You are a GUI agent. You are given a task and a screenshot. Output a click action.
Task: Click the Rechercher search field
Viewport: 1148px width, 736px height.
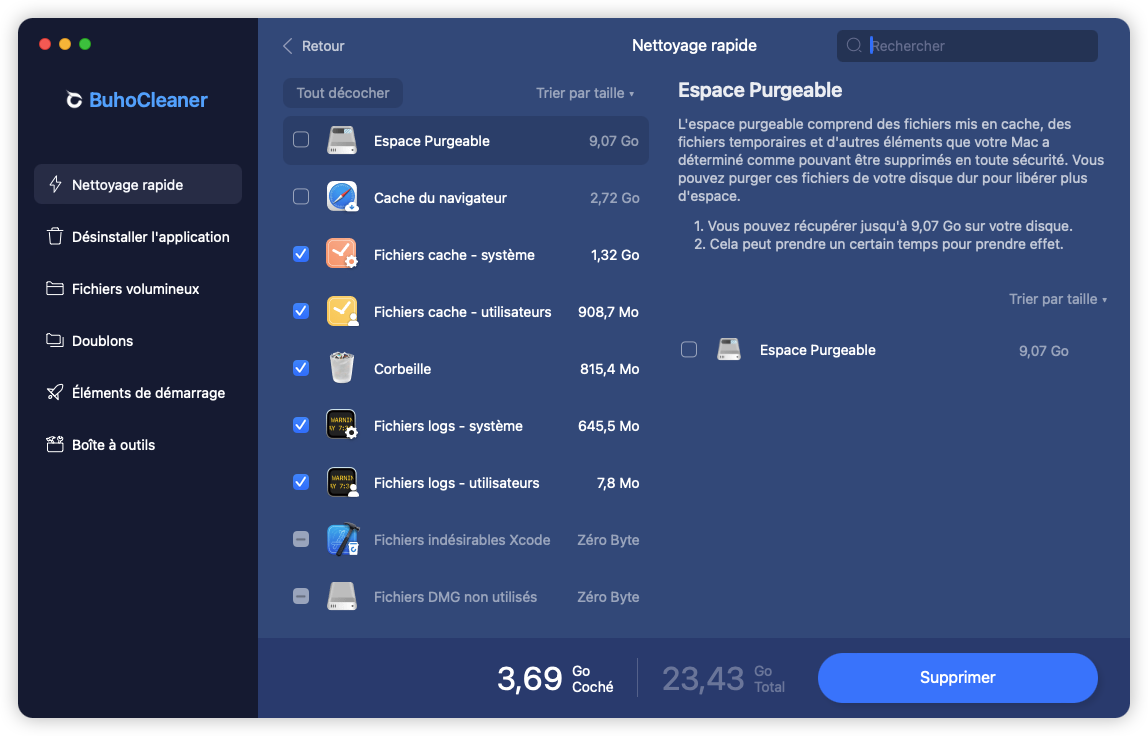(966, 45)
